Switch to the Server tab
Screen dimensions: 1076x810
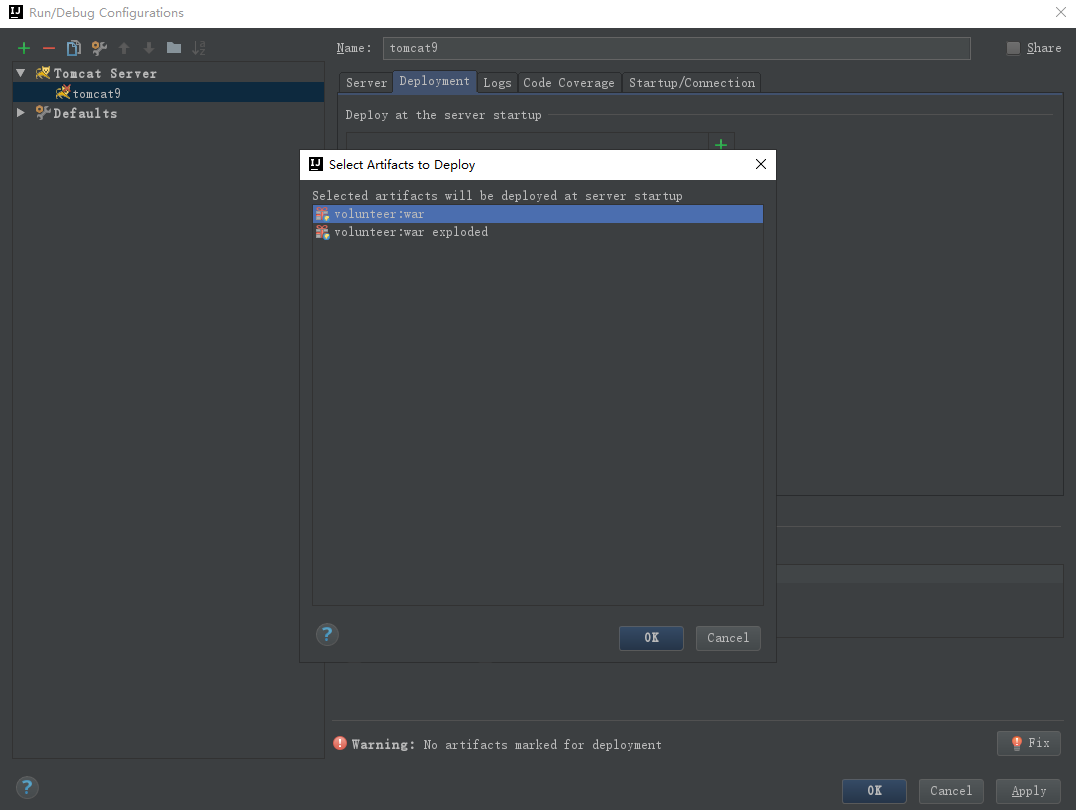[366, 82]
